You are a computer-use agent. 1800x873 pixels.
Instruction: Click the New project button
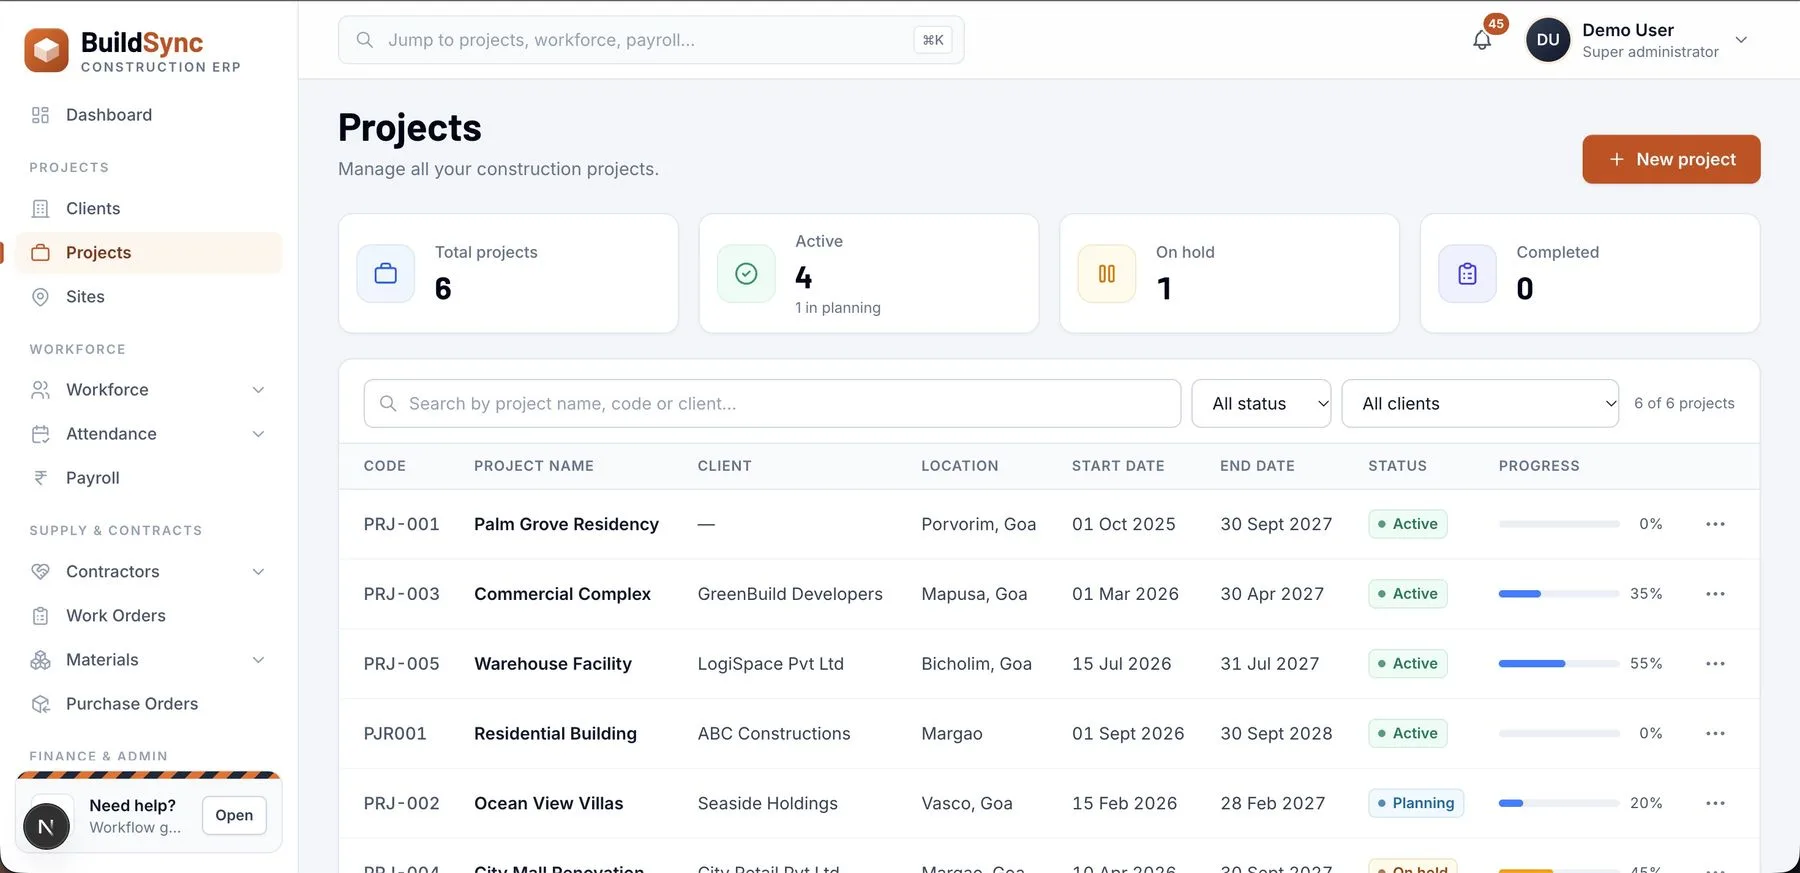(x=1671, y=159)
